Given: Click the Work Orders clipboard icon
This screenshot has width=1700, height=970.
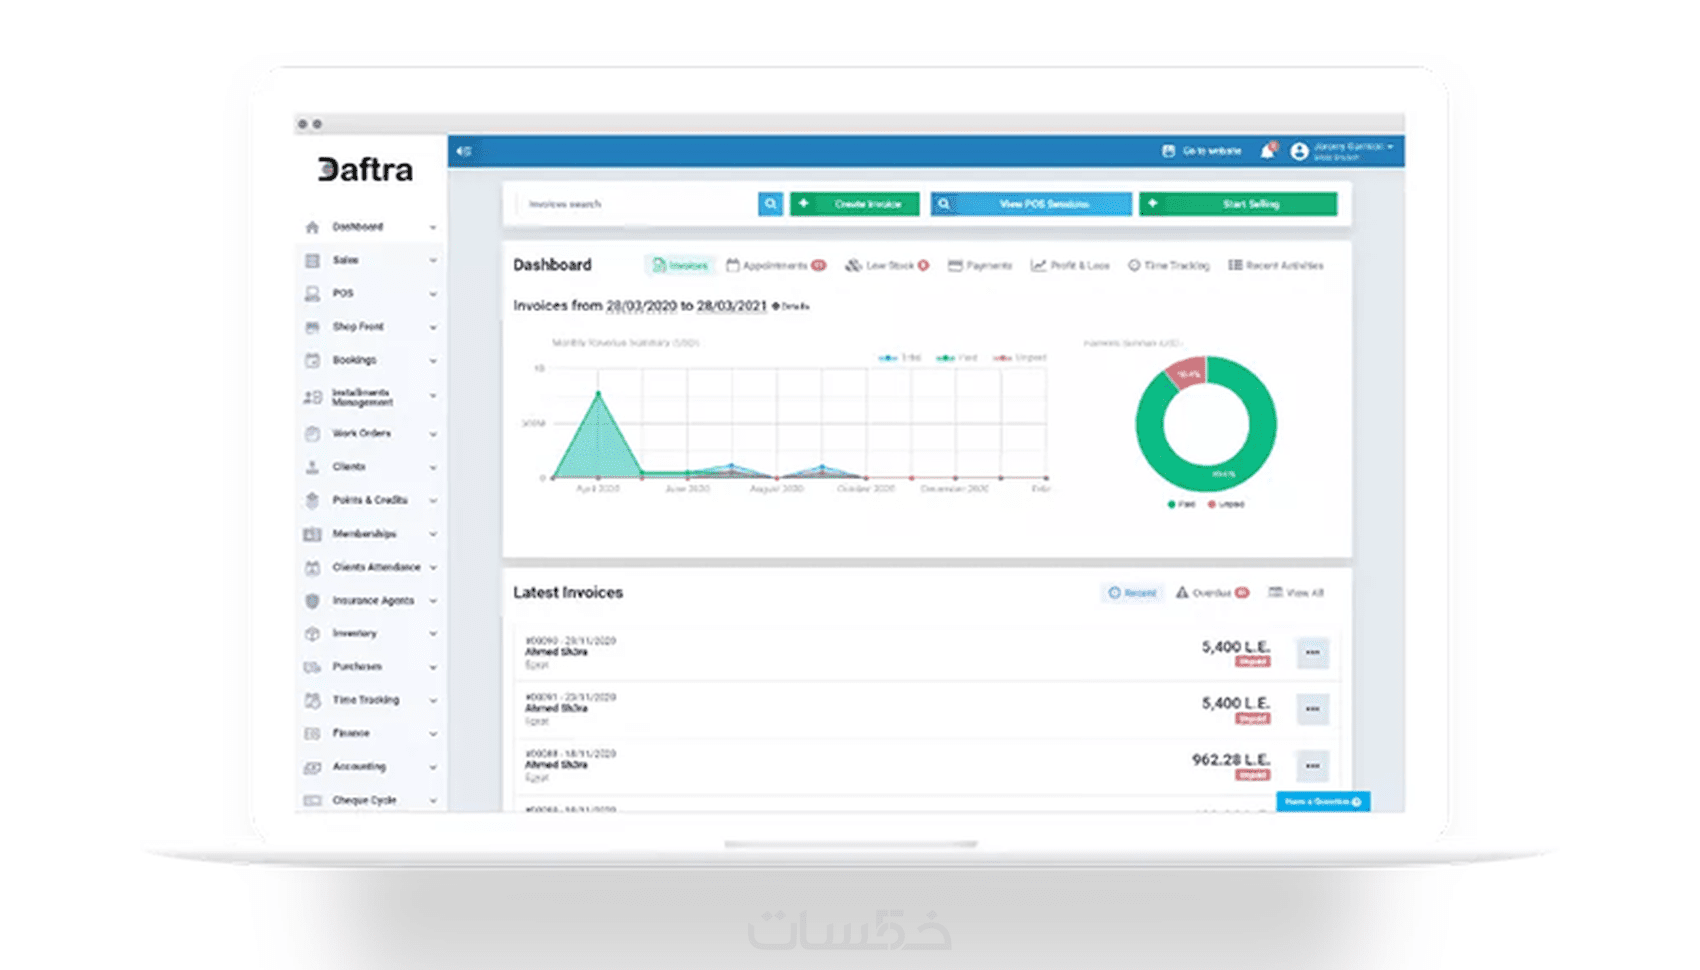Looking at the screenshot, I should (x=312, y=434).
